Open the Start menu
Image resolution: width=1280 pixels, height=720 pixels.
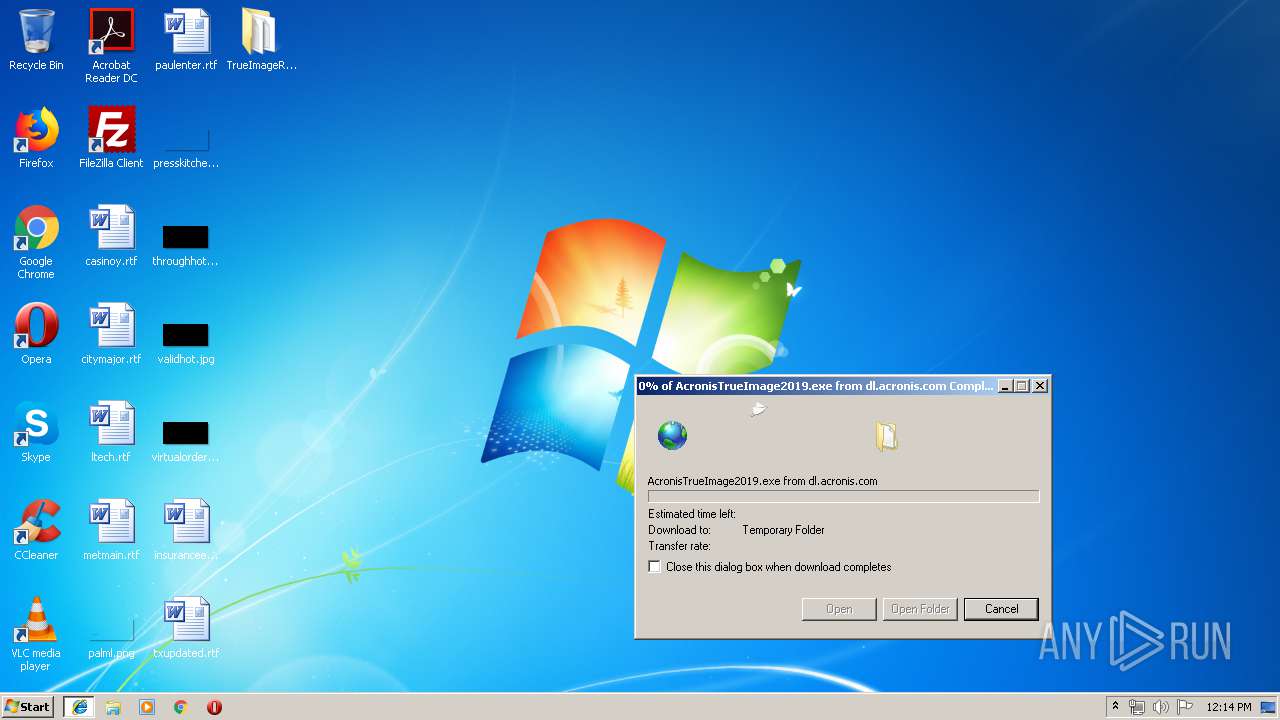pyautogui.click(x=27, y=707)
